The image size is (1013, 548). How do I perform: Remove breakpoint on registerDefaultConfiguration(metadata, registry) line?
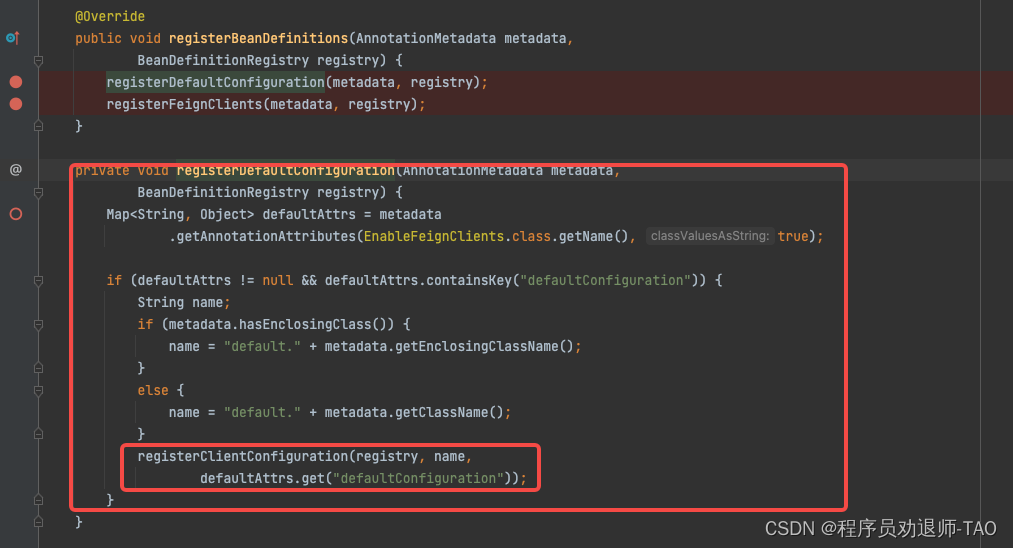point(16,82)
